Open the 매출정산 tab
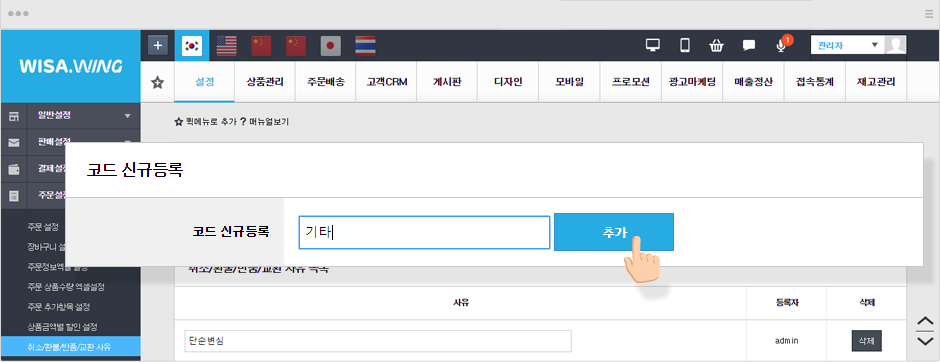Screen dimensions: 940x362 [x=753, y=82]
